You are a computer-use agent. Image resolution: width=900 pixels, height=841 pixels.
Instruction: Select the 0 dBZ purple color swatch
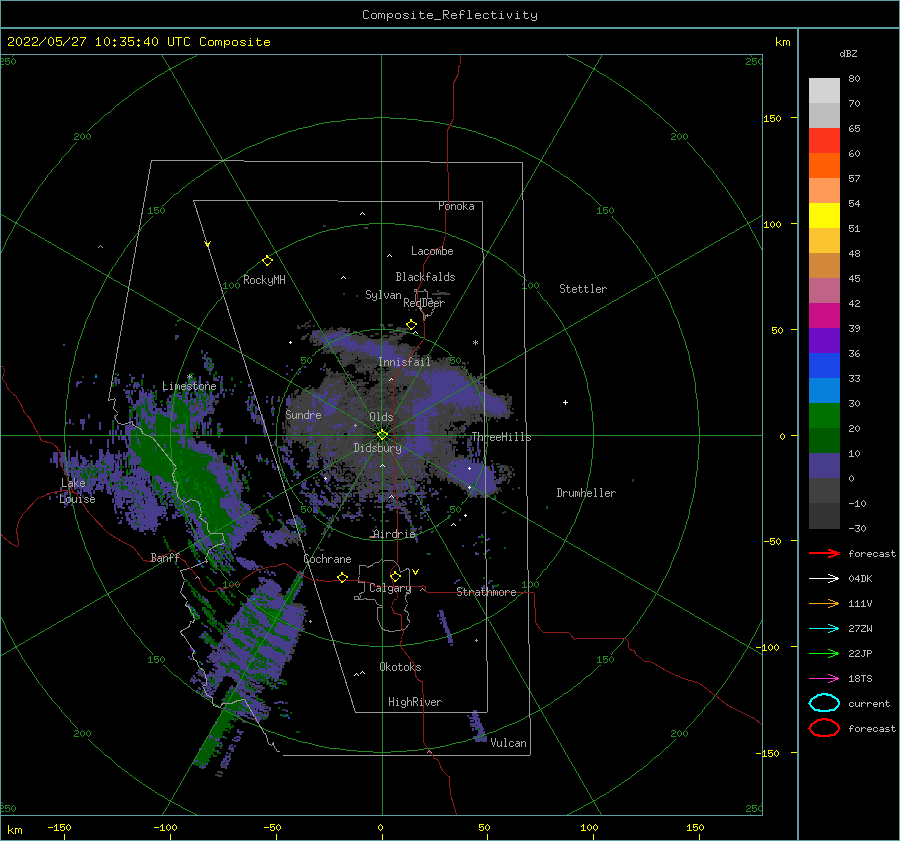[x=824, y=466]
